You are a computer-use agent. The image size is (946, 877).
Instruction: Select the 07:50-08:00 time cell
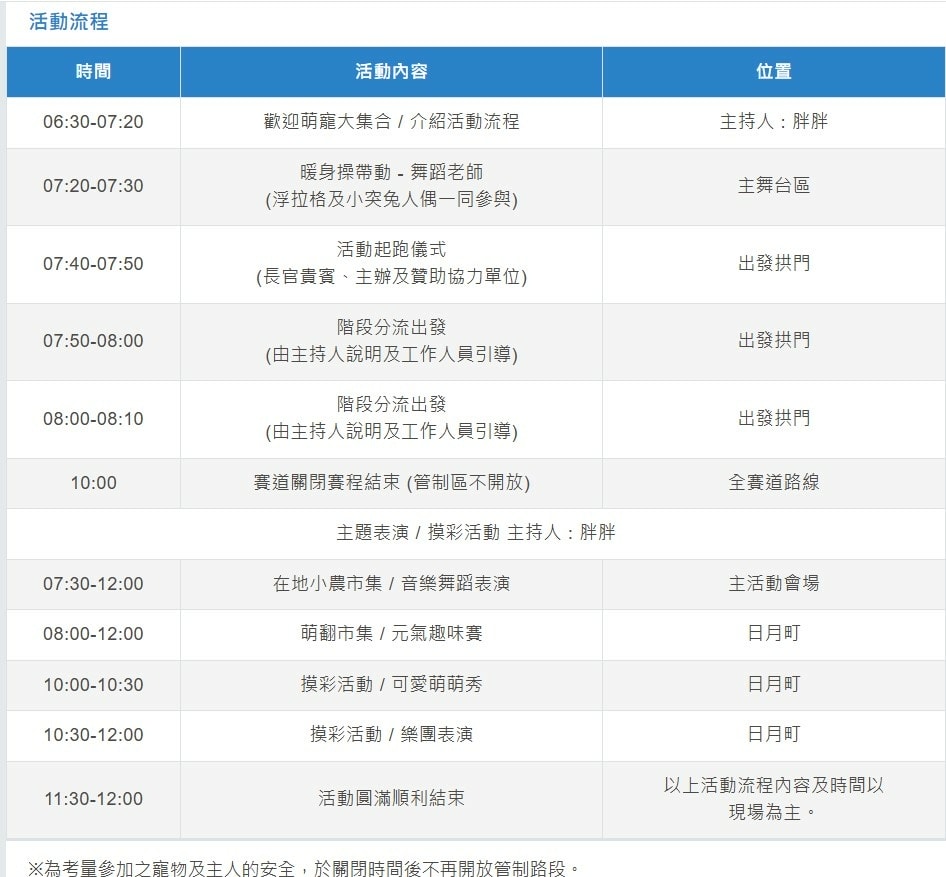[93, 341]
